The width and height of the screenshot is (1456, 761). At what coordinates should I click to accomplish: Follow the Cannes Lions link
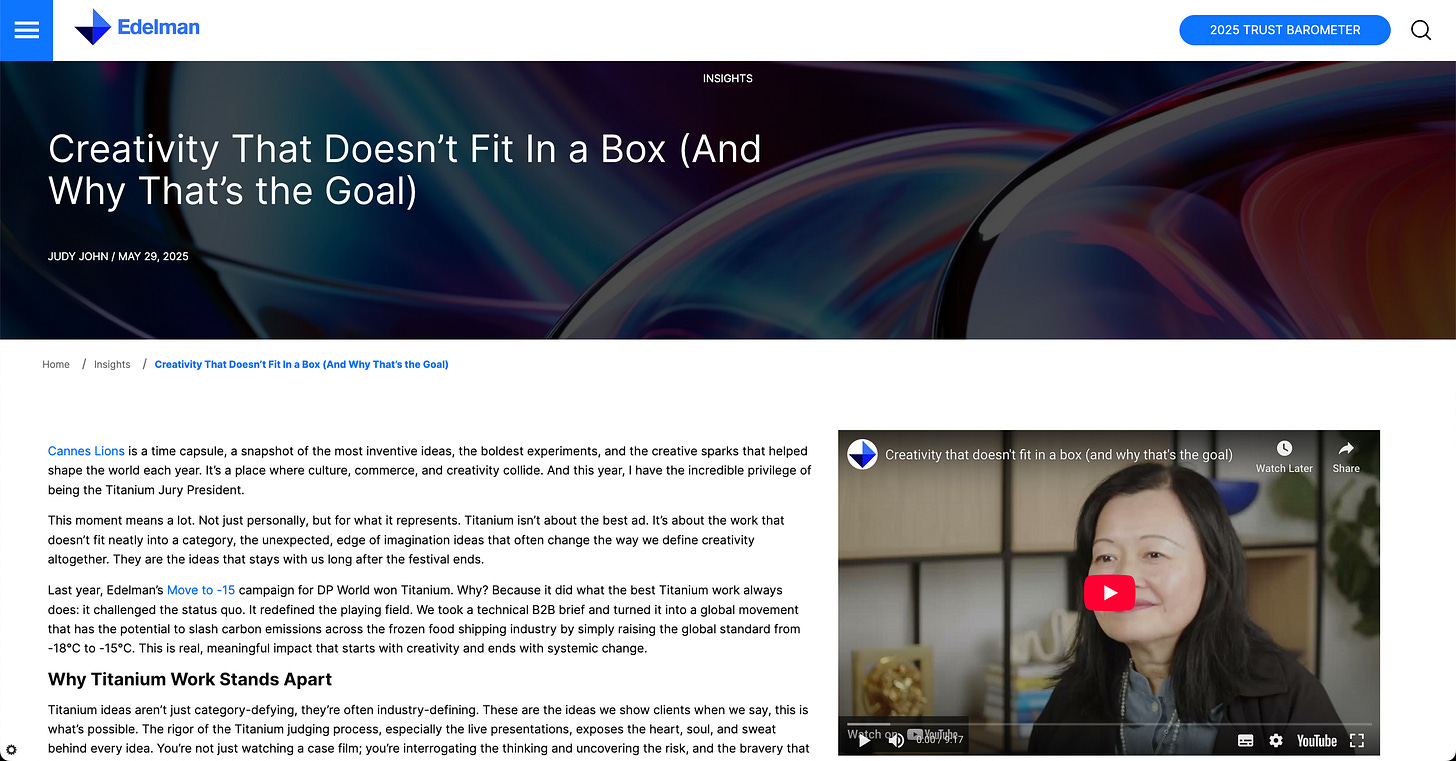[x=86, y=451]
